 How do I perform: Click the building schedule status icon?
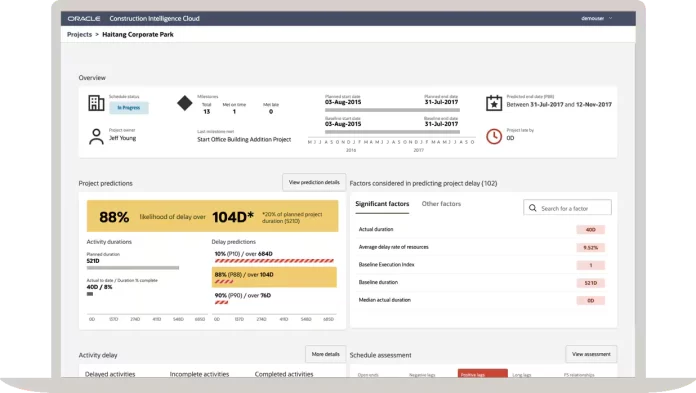(96, 103)
